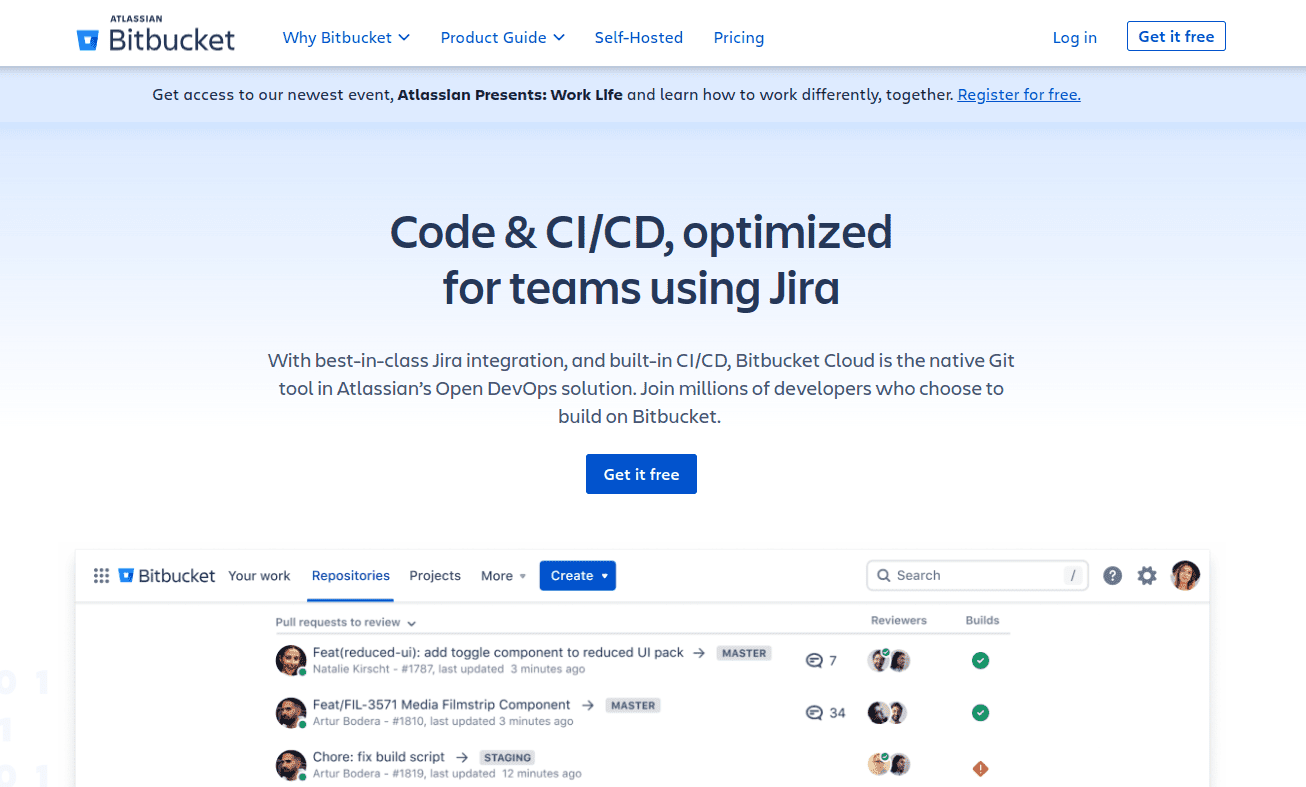This screenshot has height=787, width=1306.
Task: Click the STAGING branch label
Action: click(x=507, y=757)
